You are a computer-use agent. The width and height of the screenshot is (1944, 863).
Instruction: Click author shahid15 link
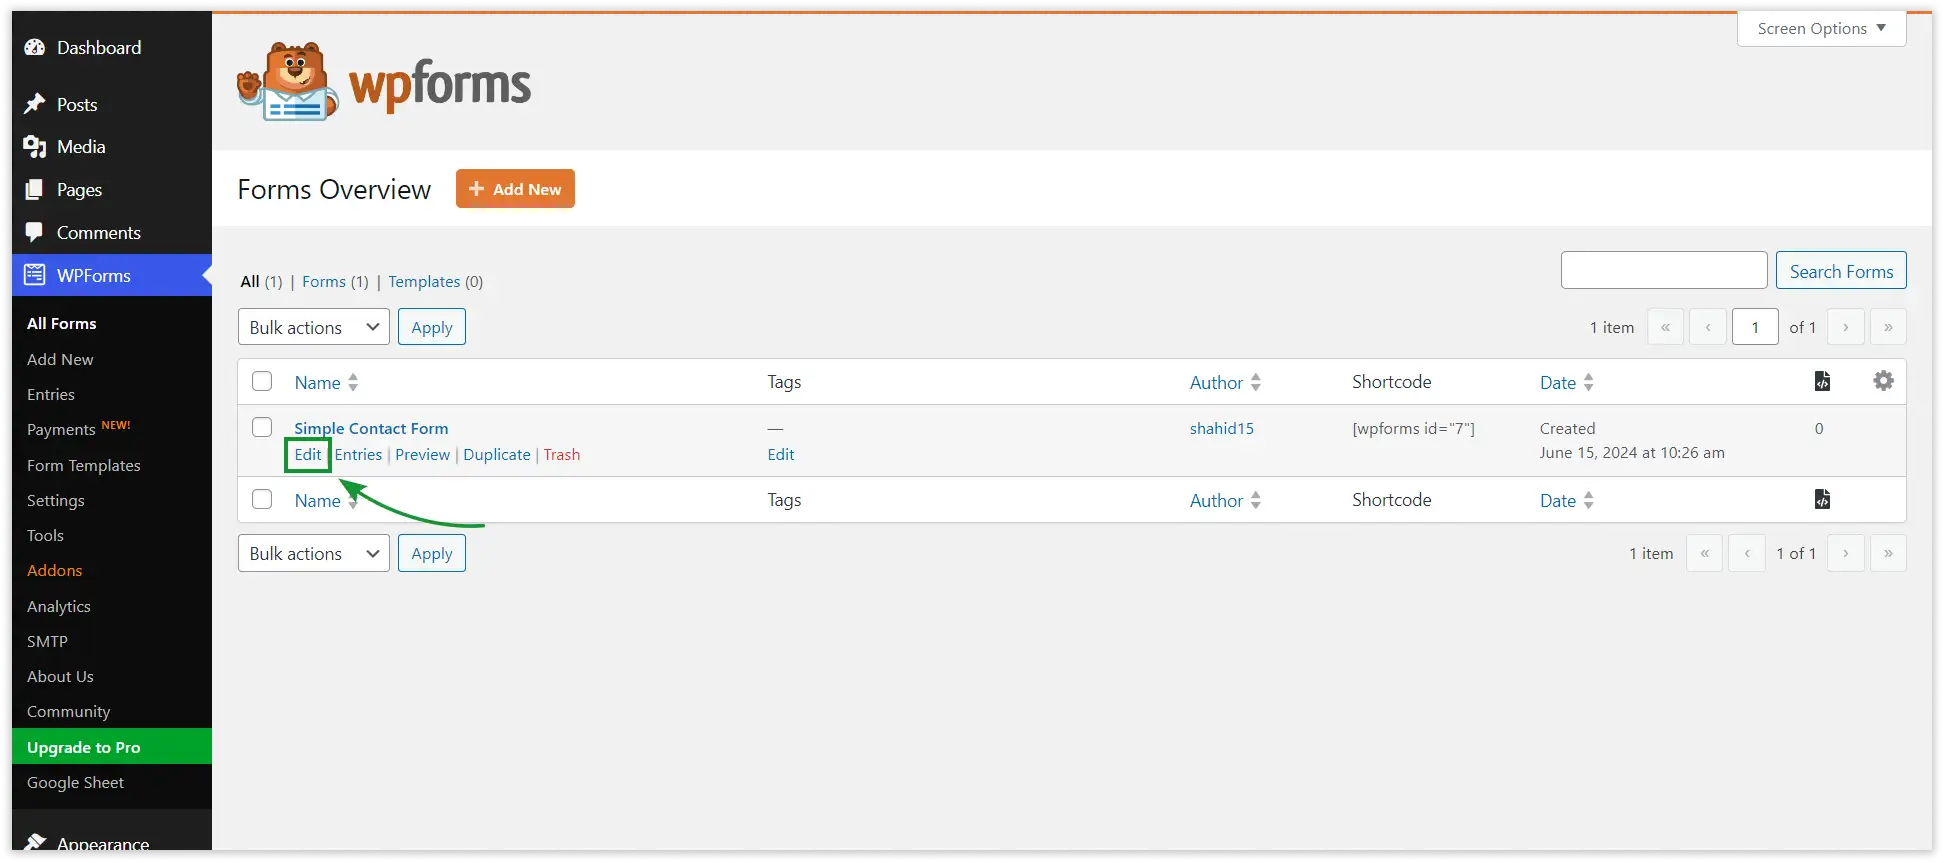click(x=1221, y=428)
